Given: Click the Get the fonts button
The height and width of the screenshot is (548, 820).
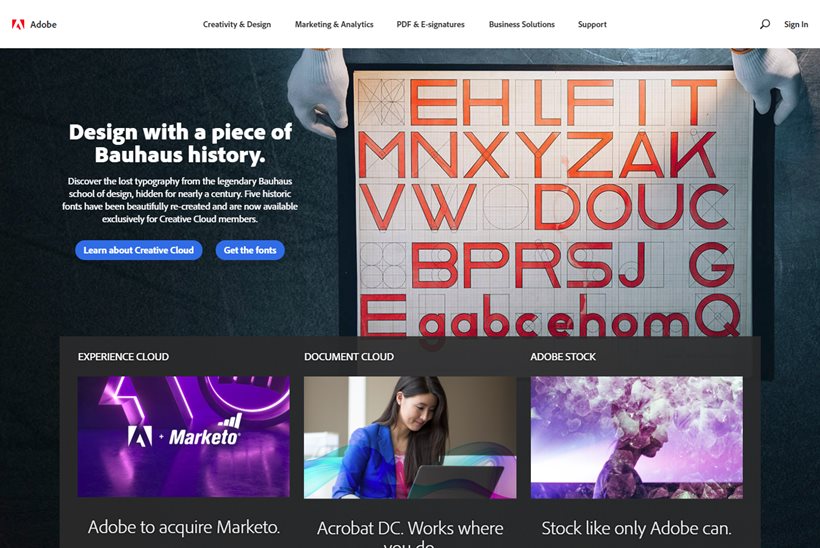Looking at the screenshot, I should click(250, 250).
